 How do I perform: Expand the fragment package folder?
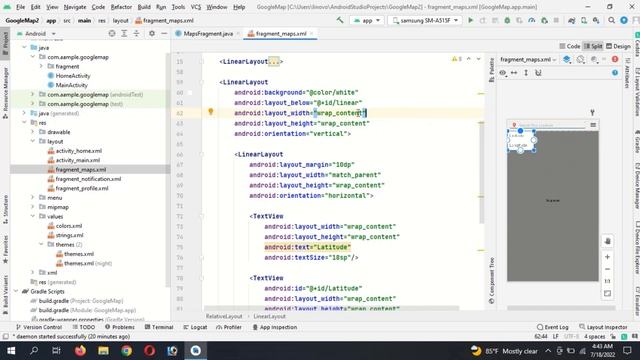tap(41, 66)
